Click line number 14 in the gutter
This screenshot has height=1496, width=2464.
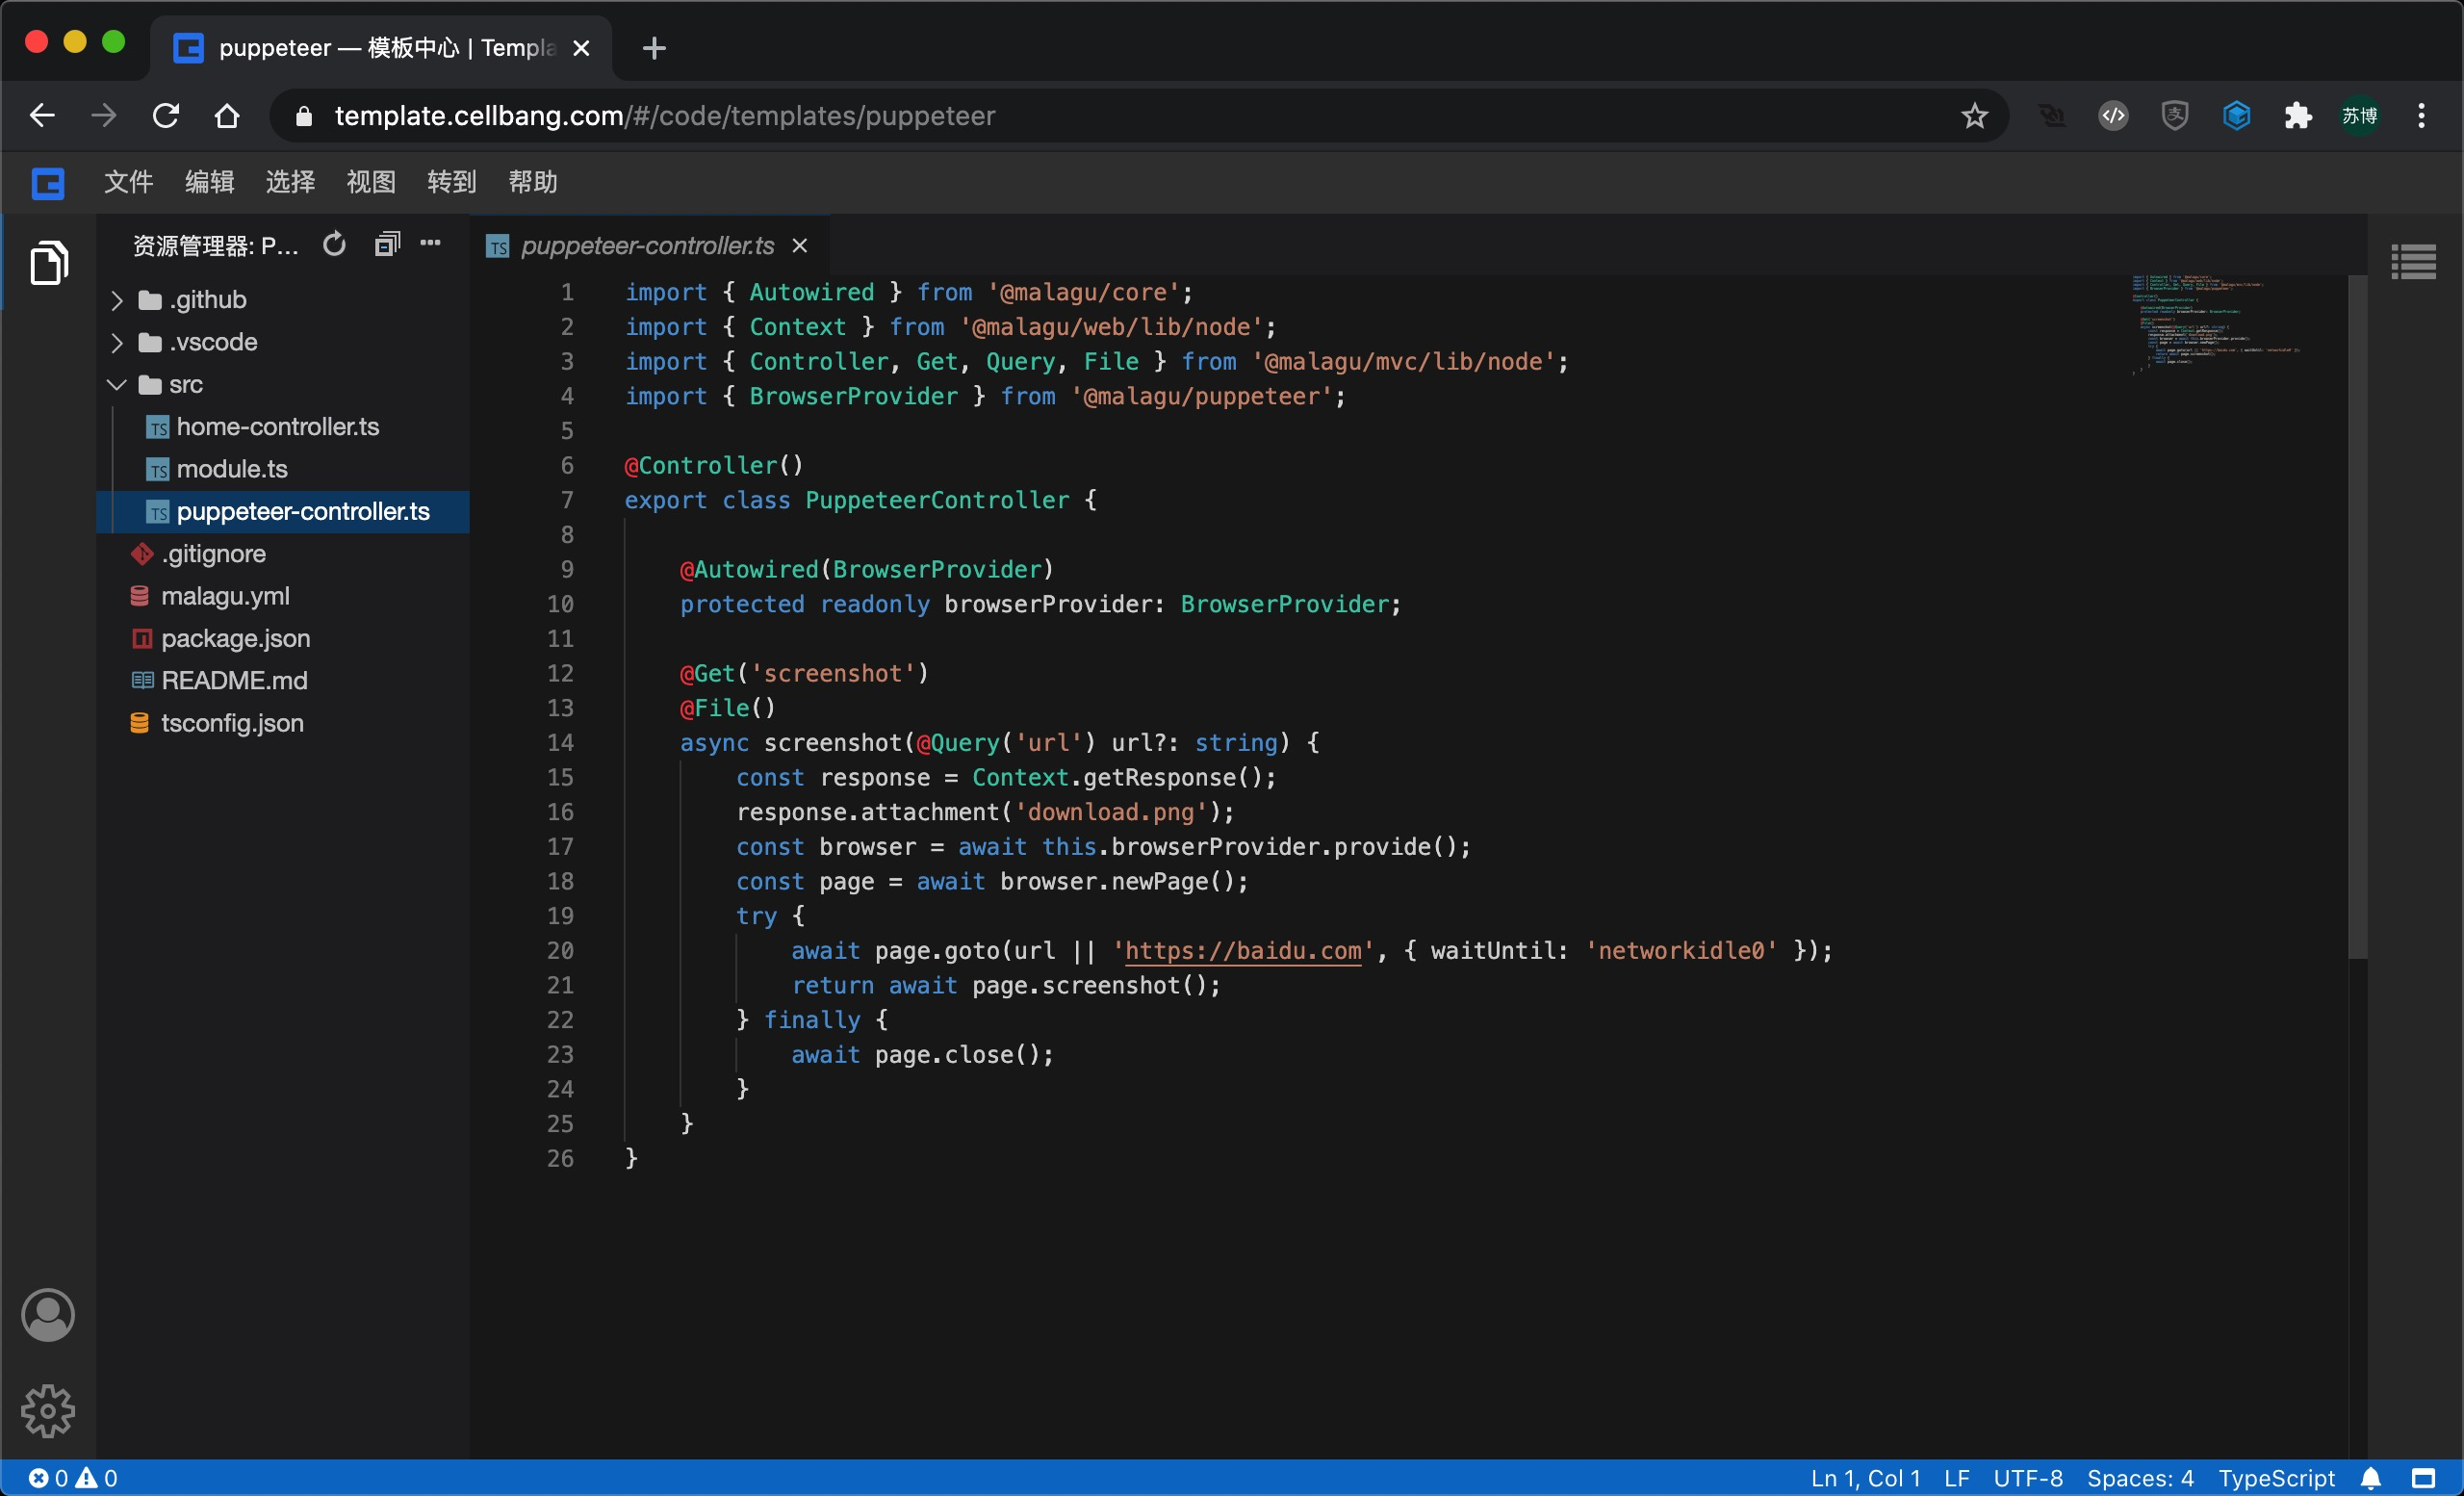pyautogui.click(x=560, y=743)
